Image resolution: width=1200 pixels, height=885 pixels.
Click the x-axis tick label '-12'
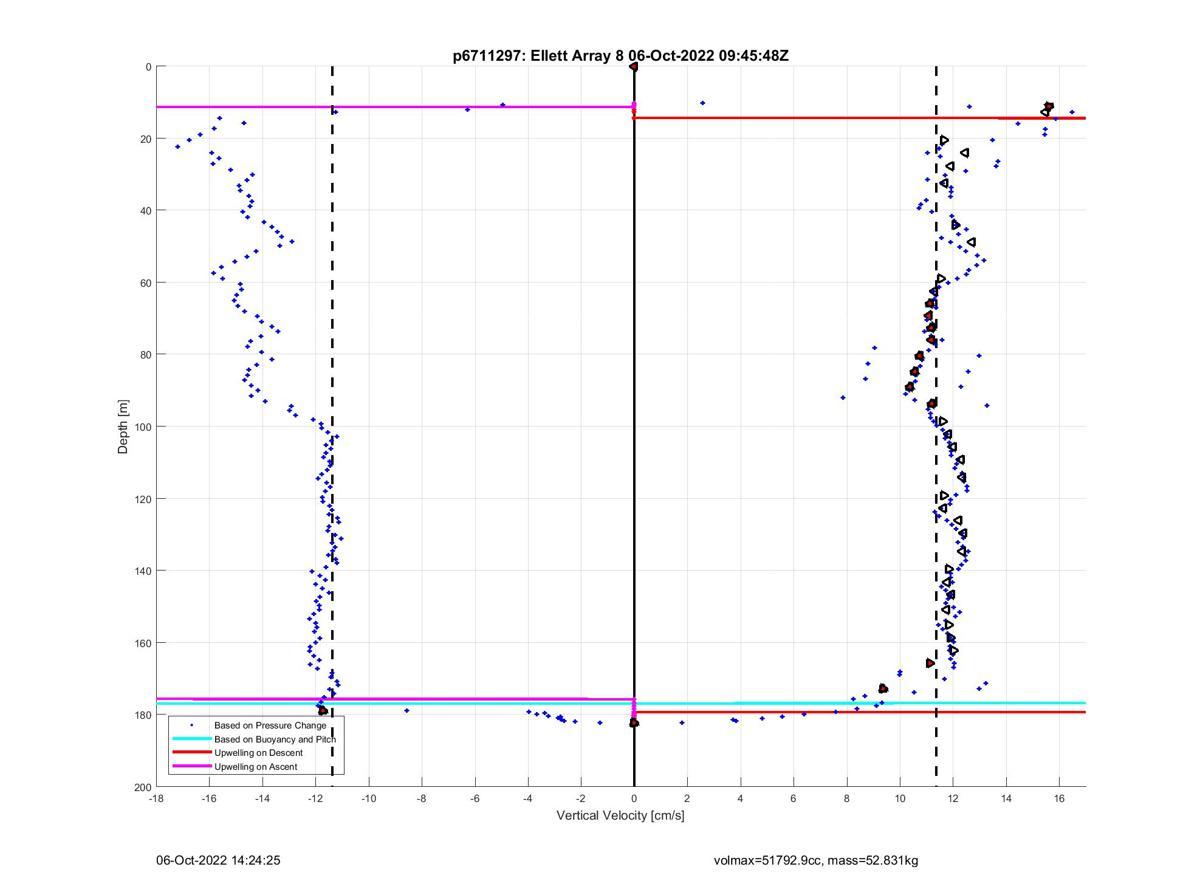[315, 798]
